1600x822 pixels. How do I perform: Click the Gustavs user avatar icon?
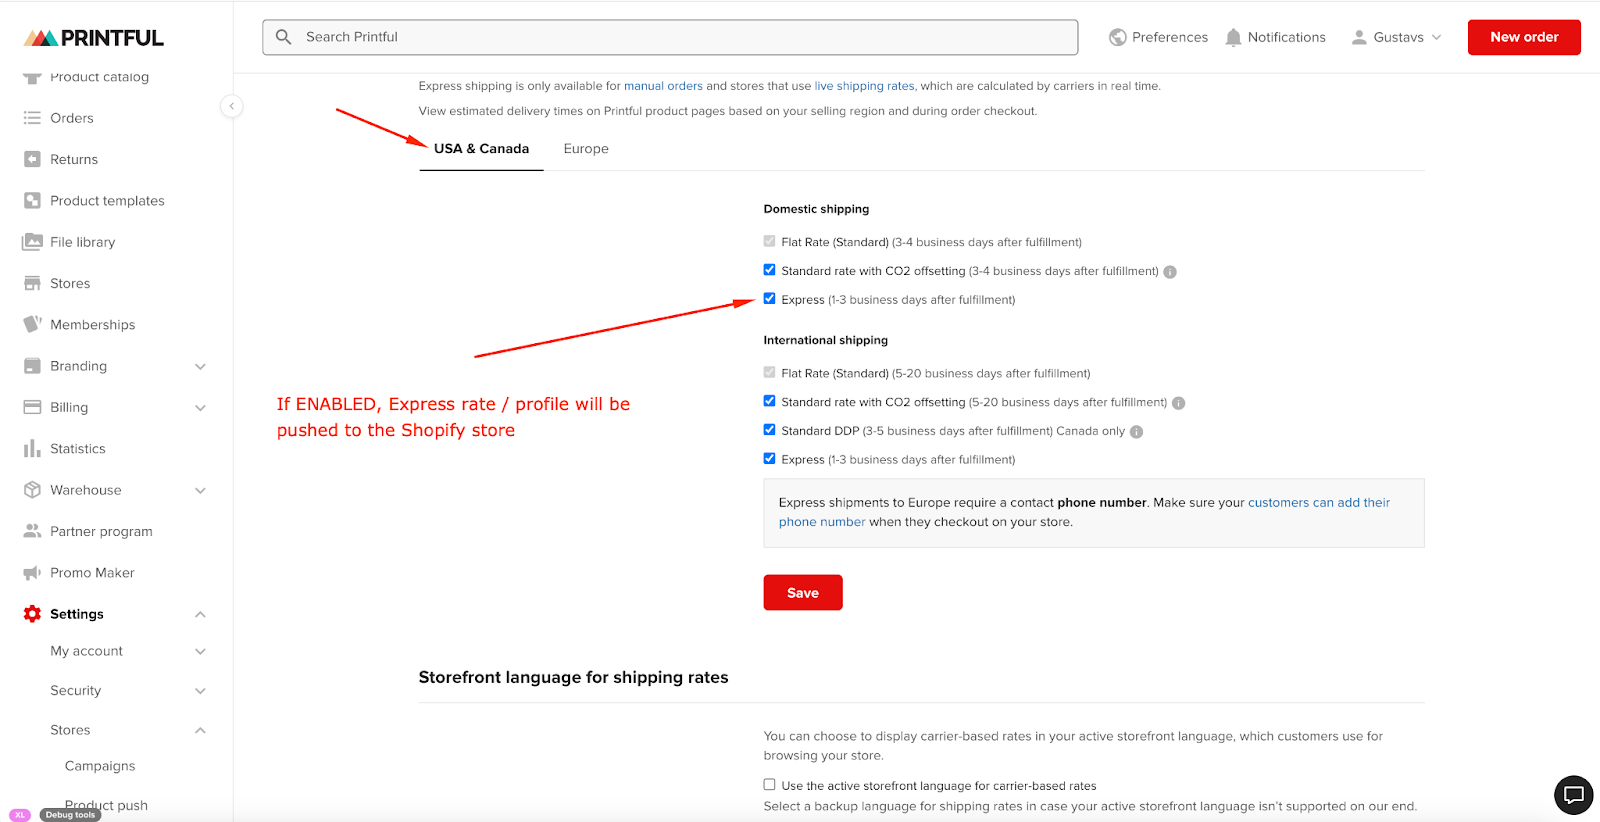click(1359, 37)
